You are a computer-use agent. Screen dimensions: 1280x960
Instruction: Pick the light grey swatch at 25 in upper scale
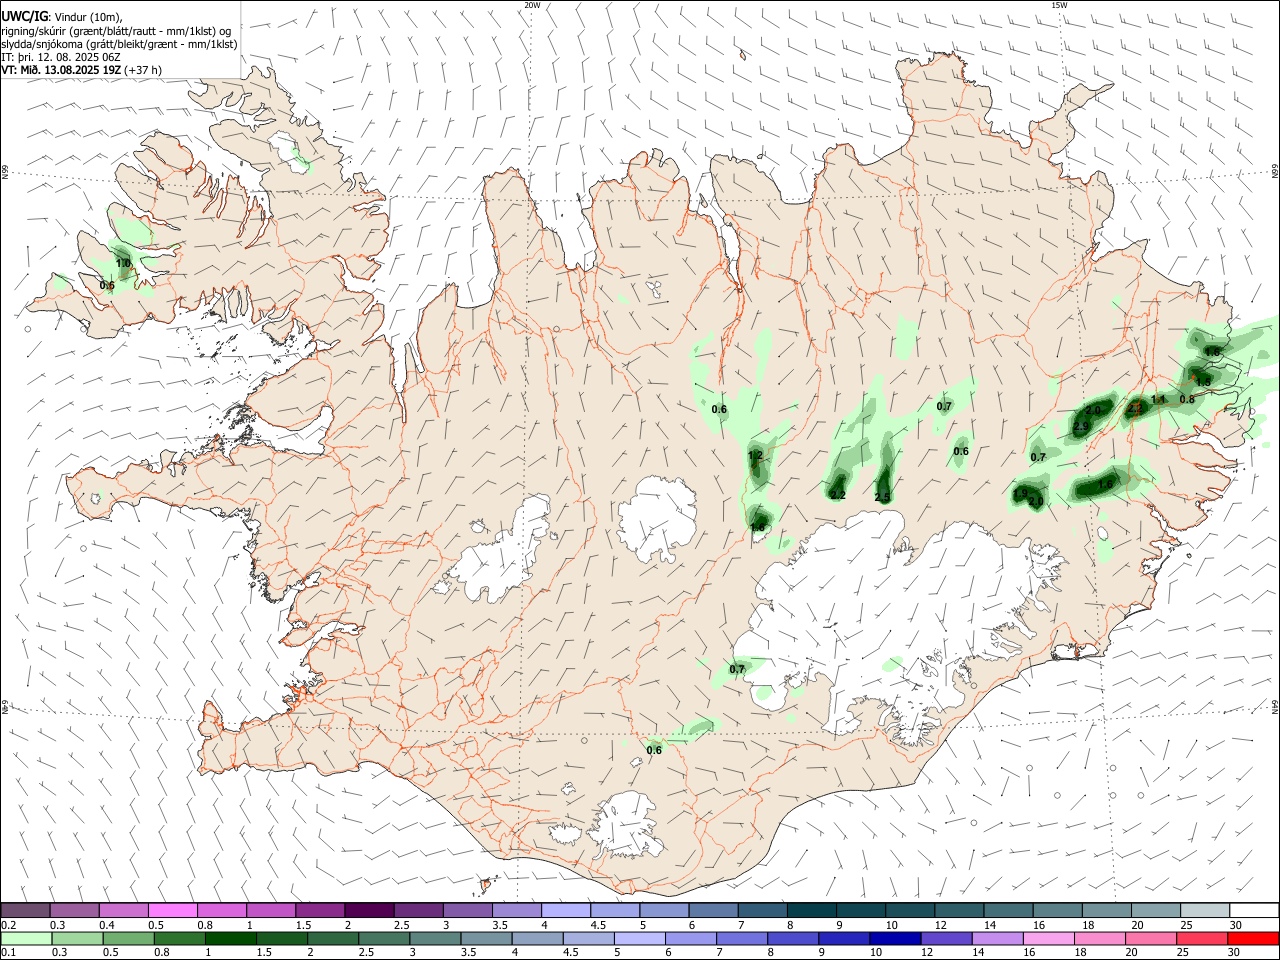(x=1205, y=910)
